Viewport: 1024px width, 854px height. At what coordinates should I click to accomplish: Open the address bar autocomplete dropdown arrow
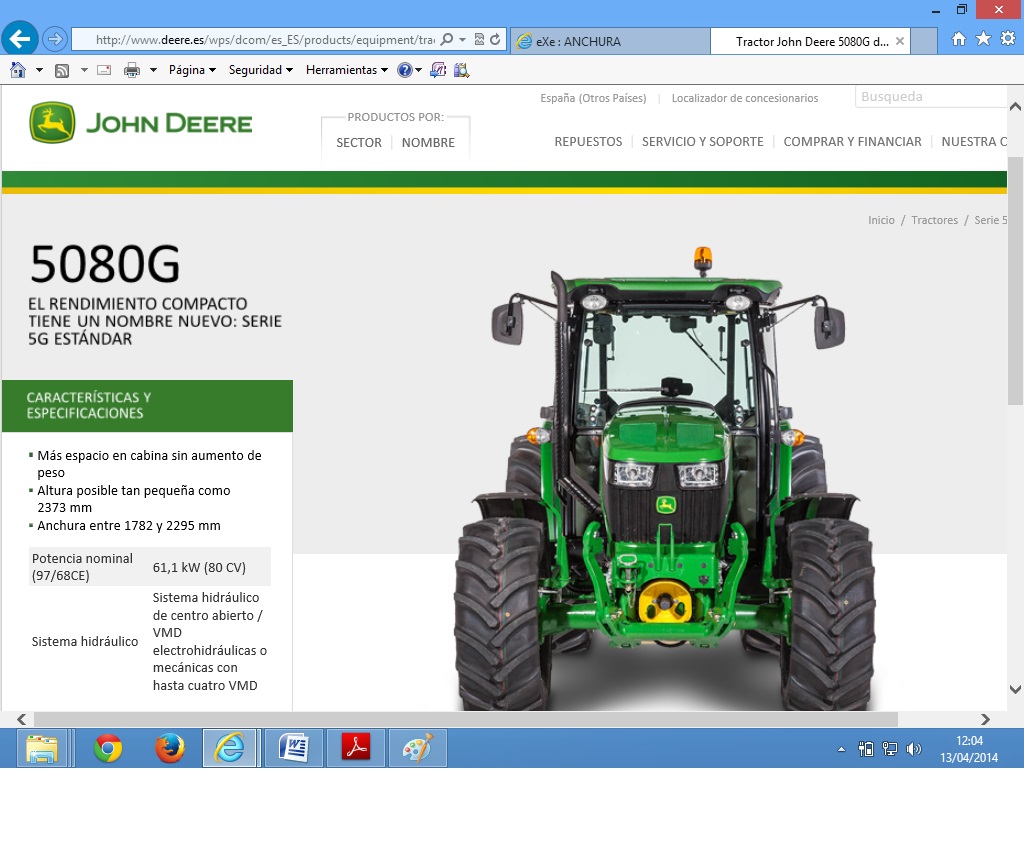(462, 39)
